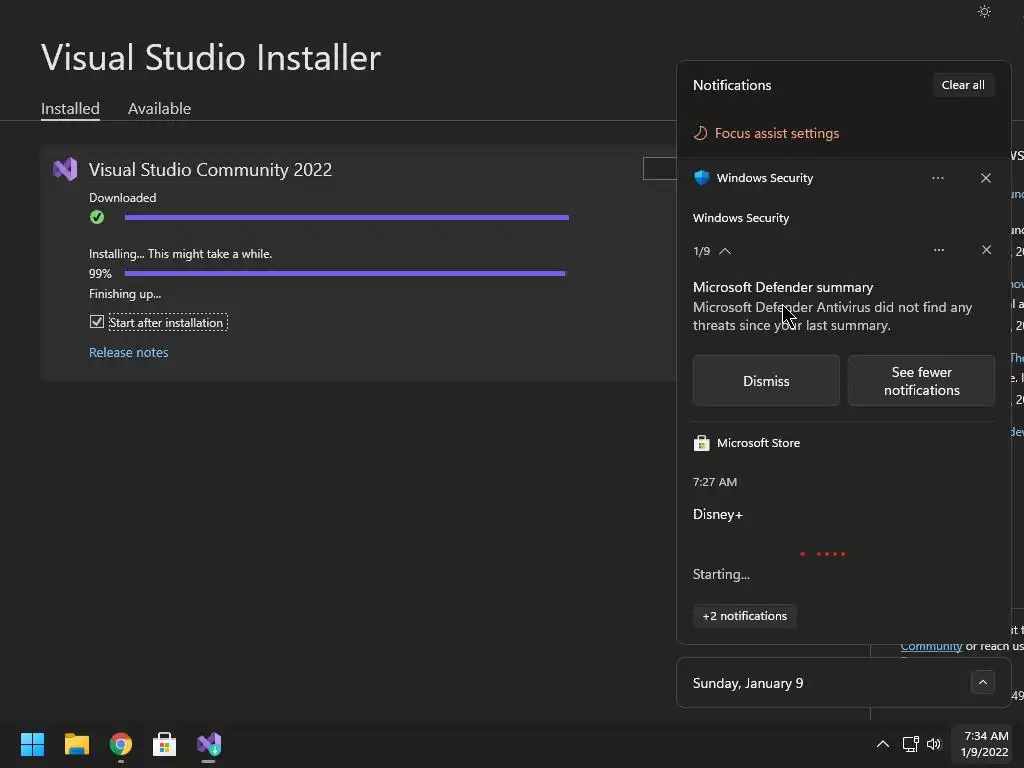Click the installing progress bar
The width and height of the screenshot is (1024, 768).
345,273
